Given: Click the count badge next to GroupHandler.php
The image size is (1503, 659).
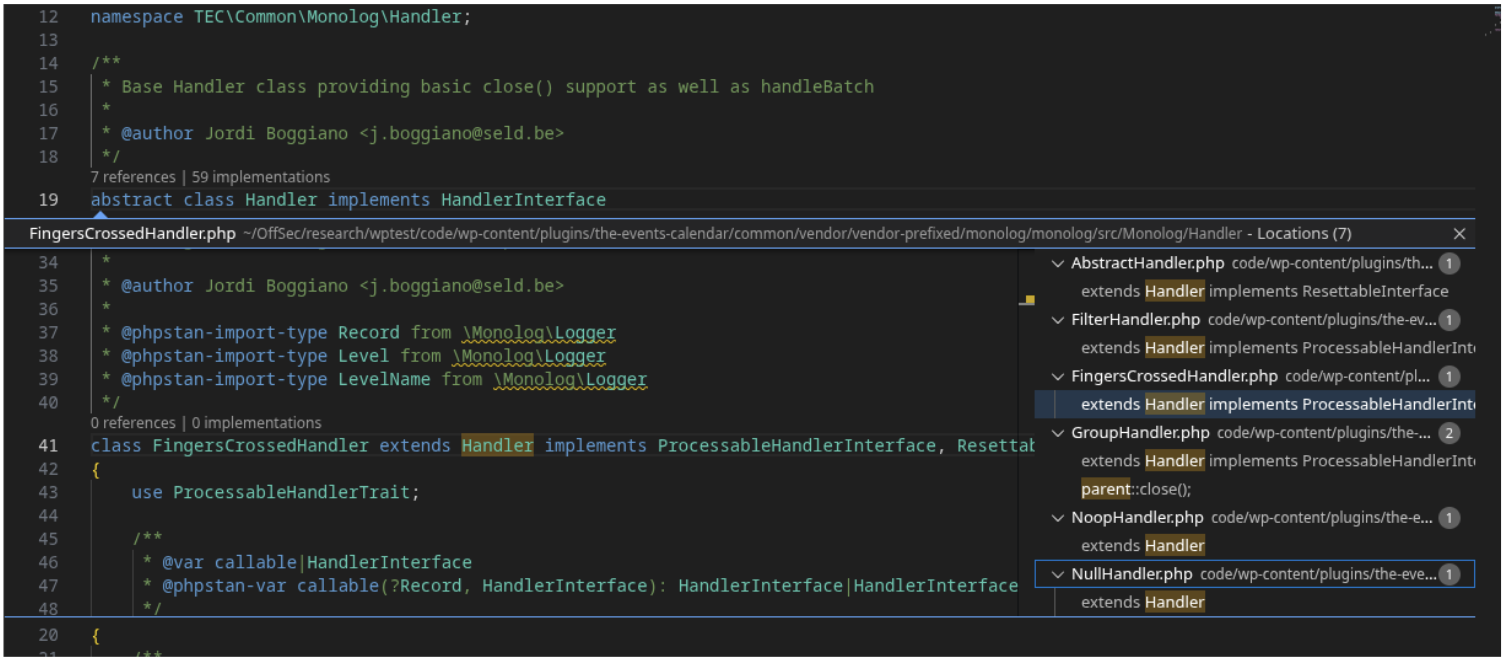Looking at the screenshot, I should pyautogui.click(x=1448, y=433).
